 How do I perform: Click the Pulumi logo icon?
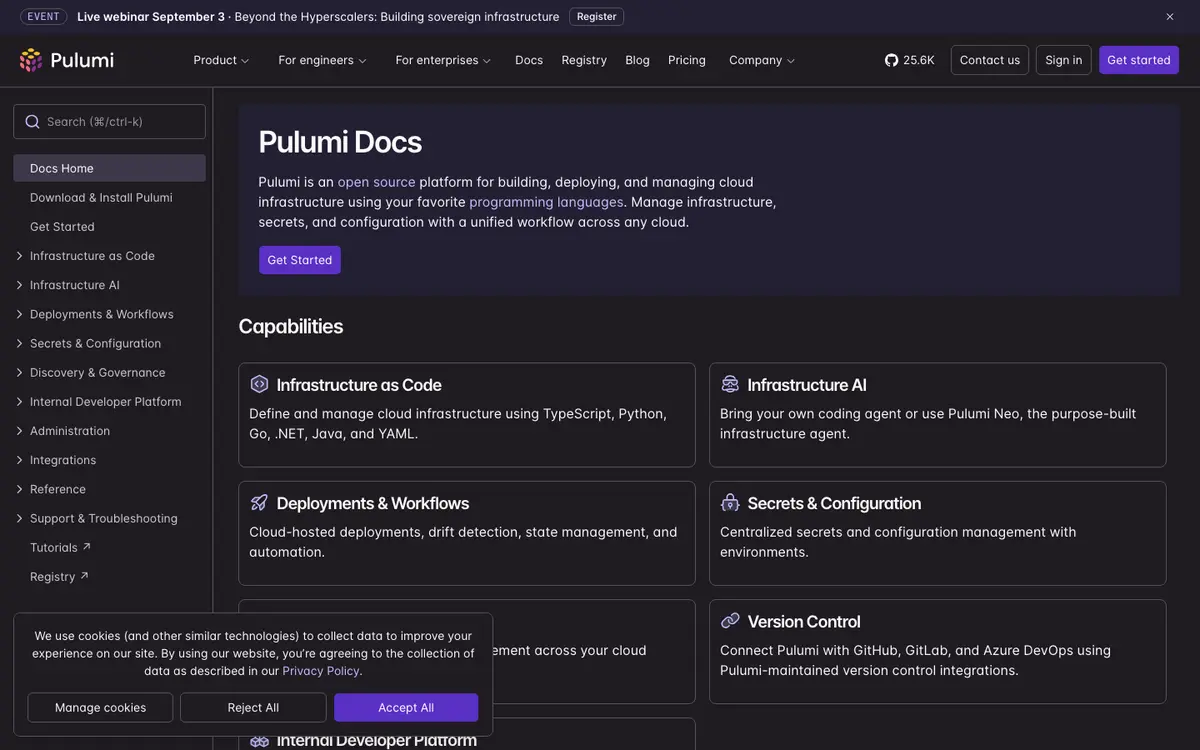click(31, 60)
